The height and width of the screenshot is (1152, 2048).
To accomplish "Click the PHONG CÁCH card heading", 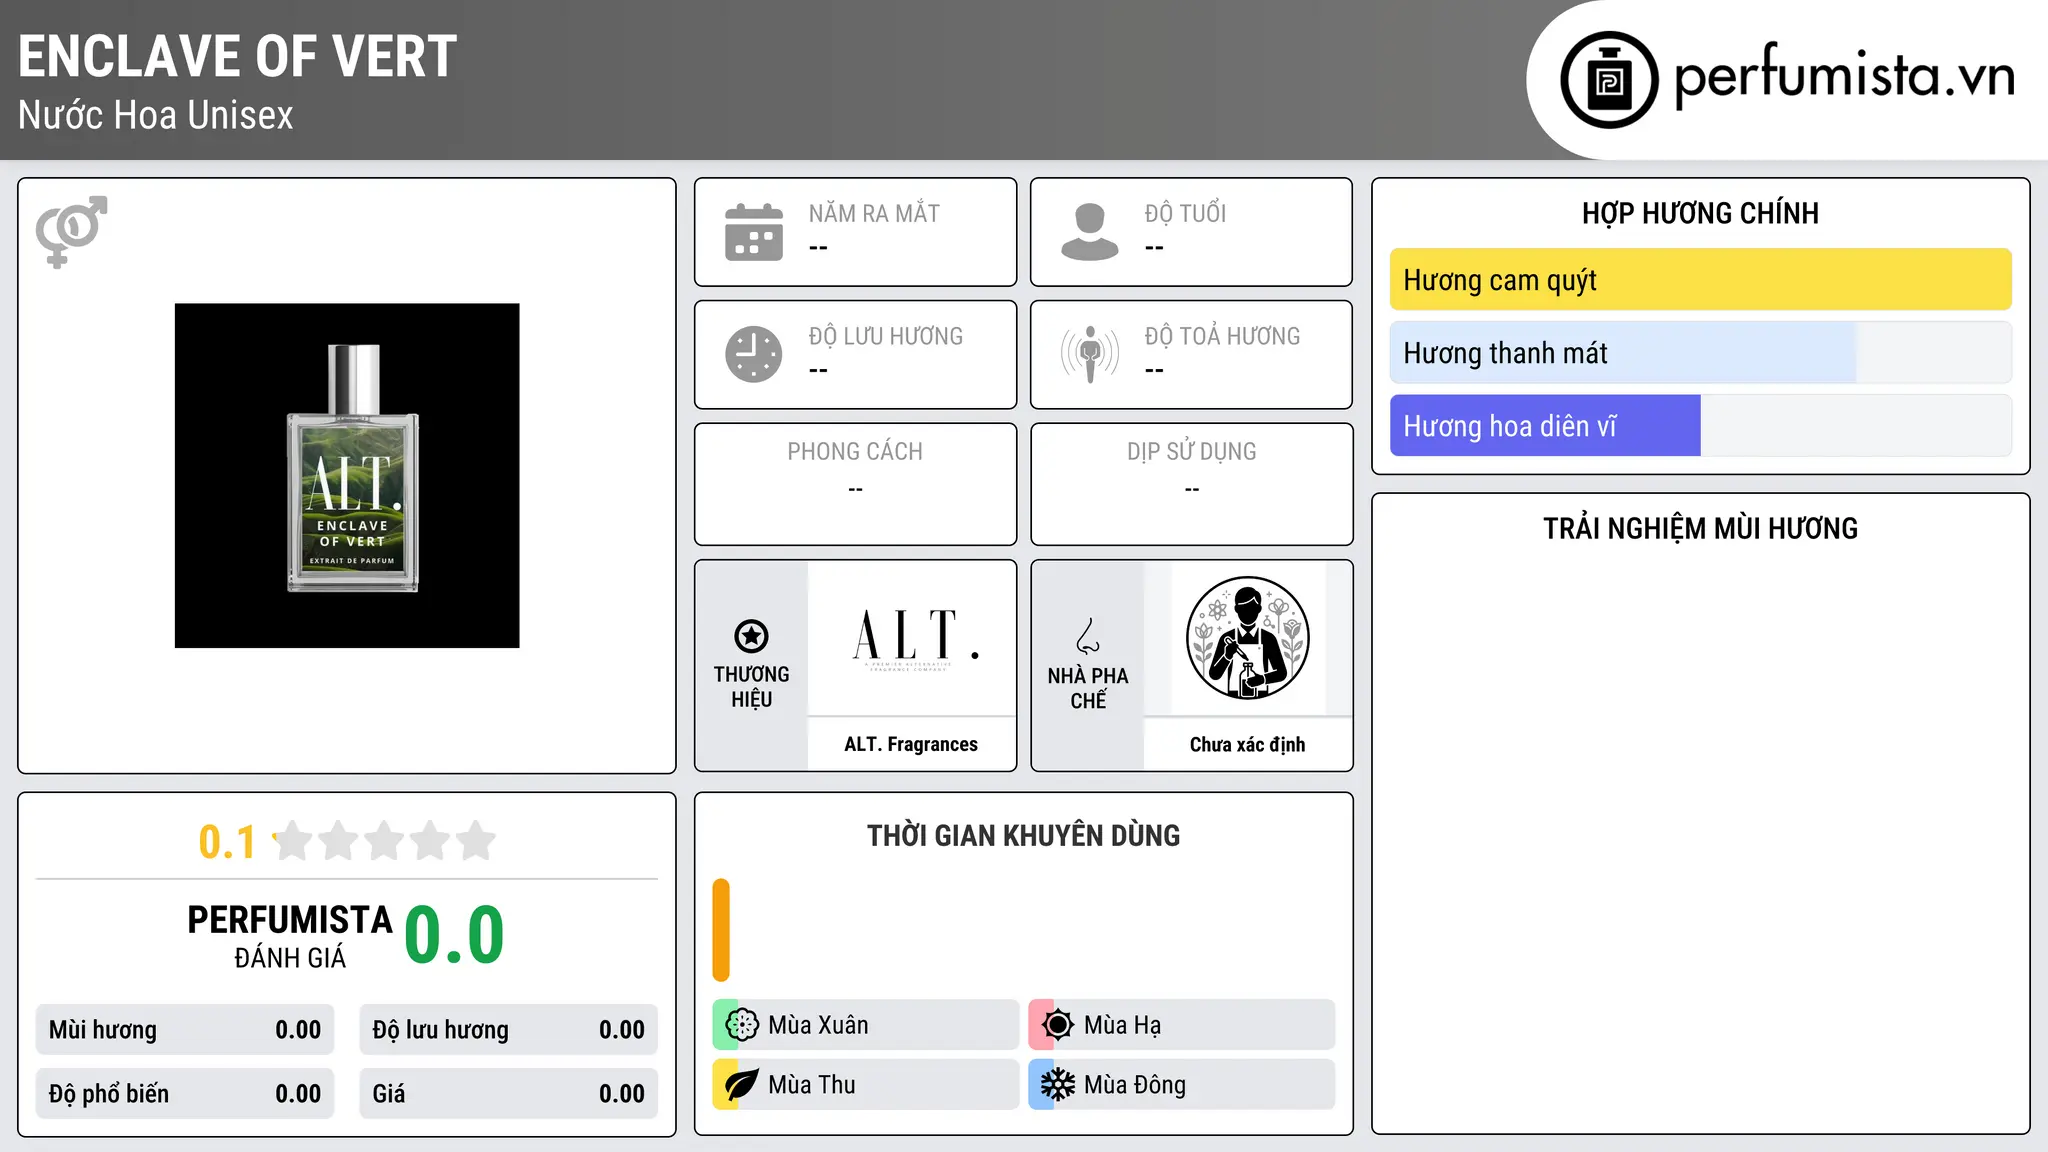I will coord(855,452).
